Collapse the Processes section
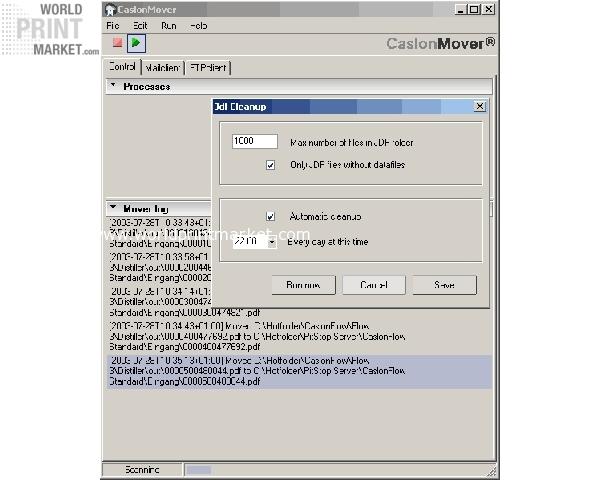The height and width of the screenshot is (480, 600). (x=113, y=85)
